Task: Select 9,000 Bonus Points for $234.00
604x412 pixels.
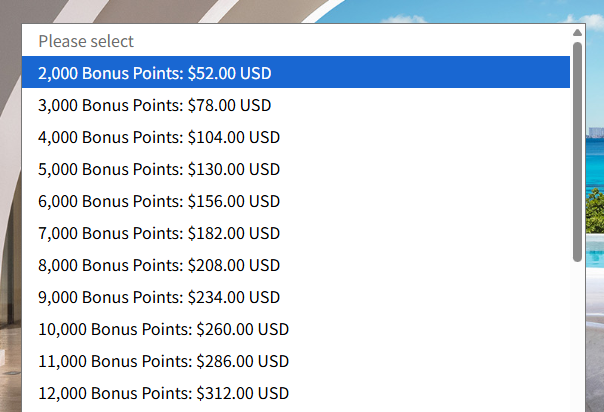Action: pos(159,297)
